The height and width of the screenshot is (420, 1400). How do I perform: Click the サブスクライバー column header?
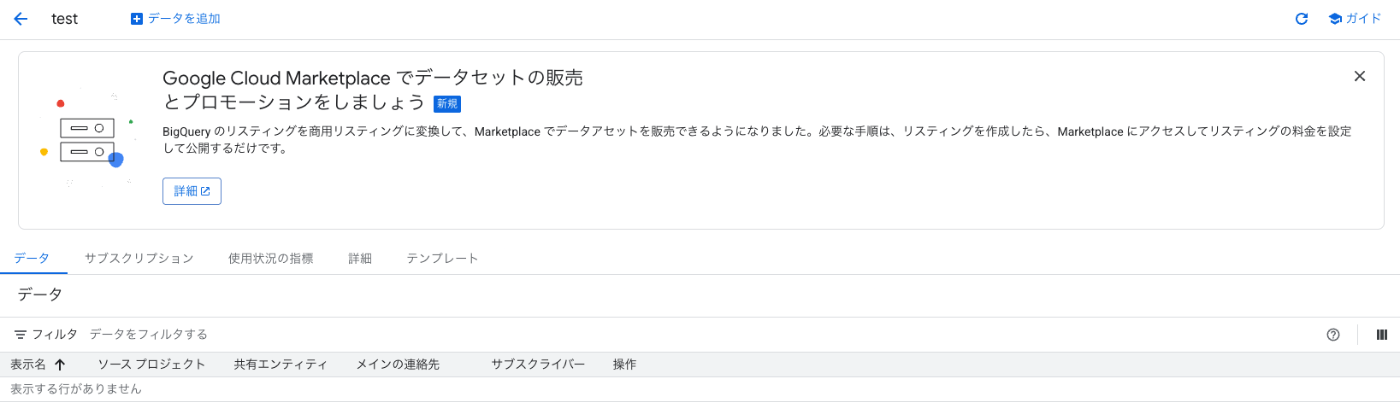coord(538,364)
